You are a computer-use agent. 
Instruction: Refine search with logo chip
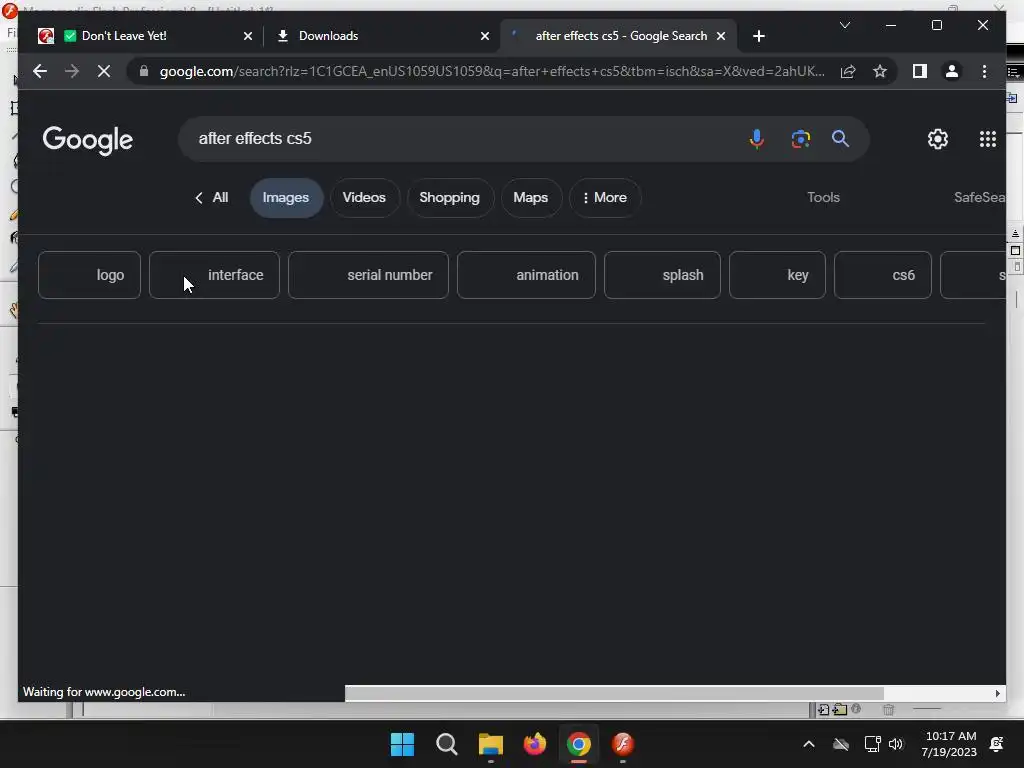[x=89, y=275]
